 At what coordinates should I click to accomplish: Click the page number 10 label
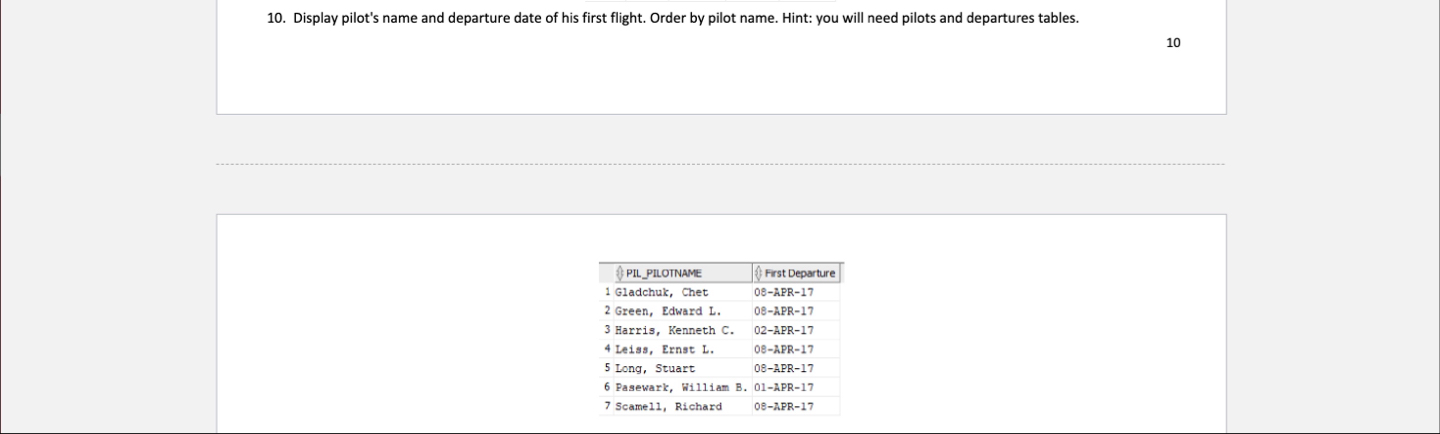pos(1173,42)
